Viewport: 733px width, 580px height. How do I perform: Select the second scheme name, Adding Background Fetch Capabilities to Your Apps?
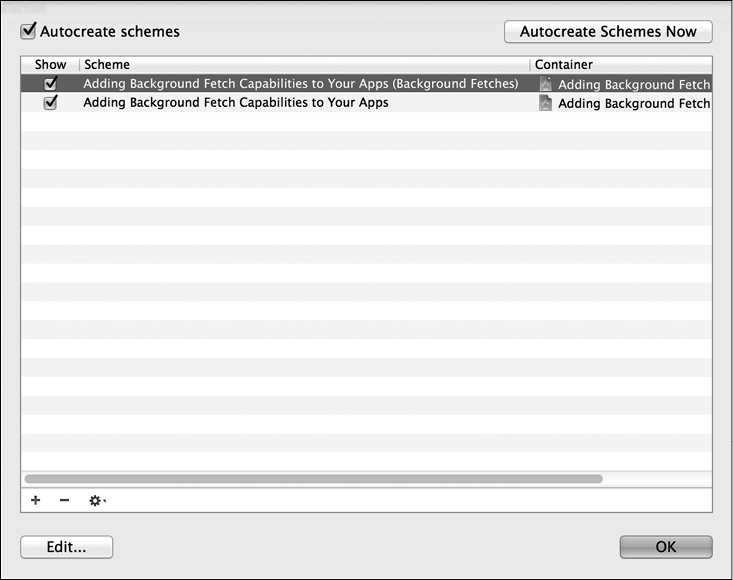[236, 103]
